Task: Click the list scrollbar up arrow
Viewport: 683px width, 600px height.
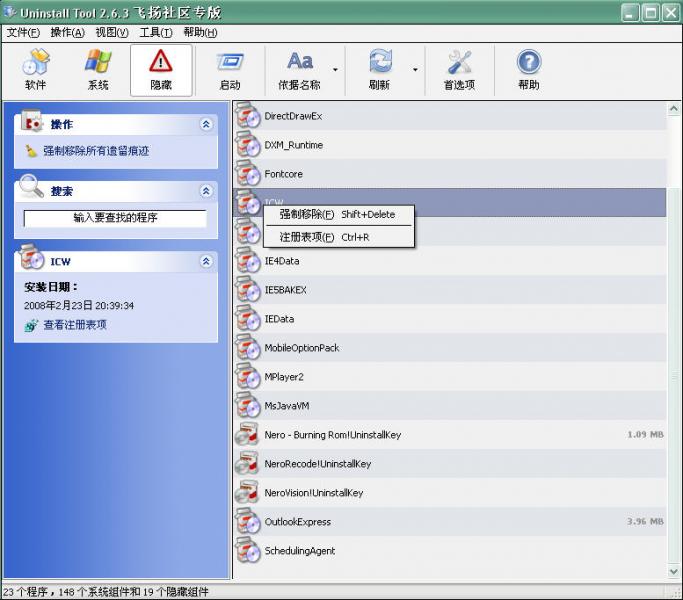Action: click(673, 108)
